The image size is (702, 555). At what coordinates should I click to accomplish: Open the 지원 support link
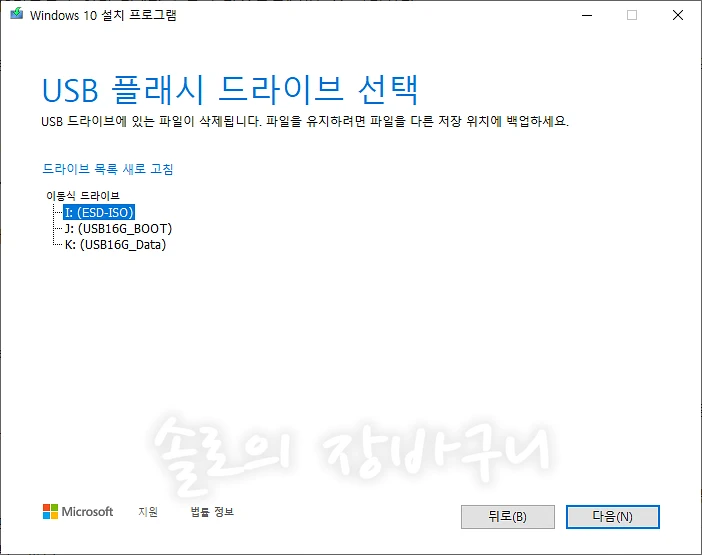148,512
